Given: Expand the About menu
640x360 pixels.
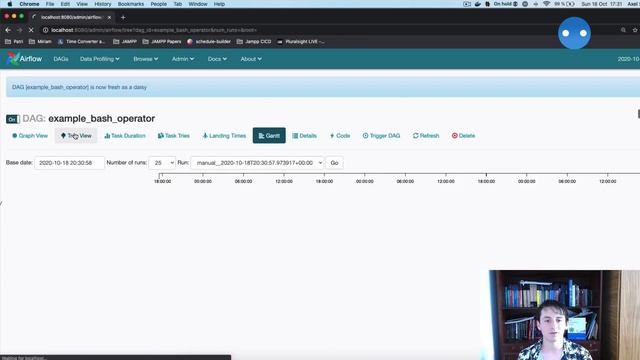Looking at the screenshot, I should pyautogui.click(x=251, y=59).
